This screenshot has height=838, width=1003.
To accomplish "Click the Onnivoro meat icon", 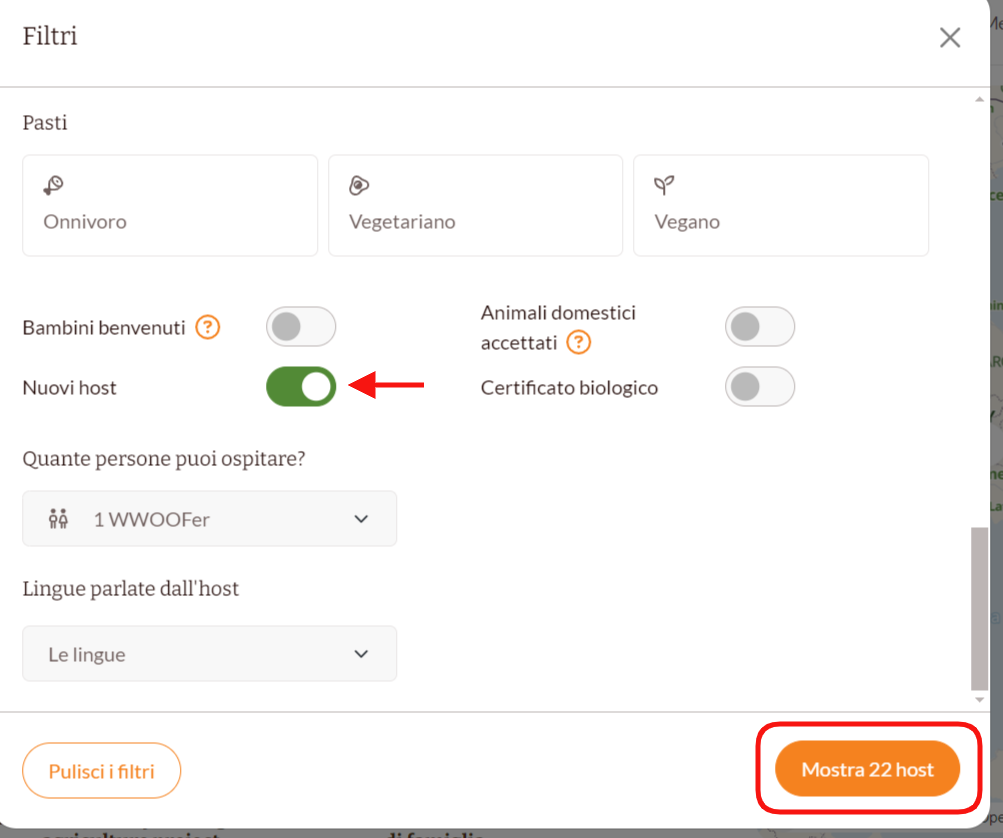I will [x=53, y=185].
